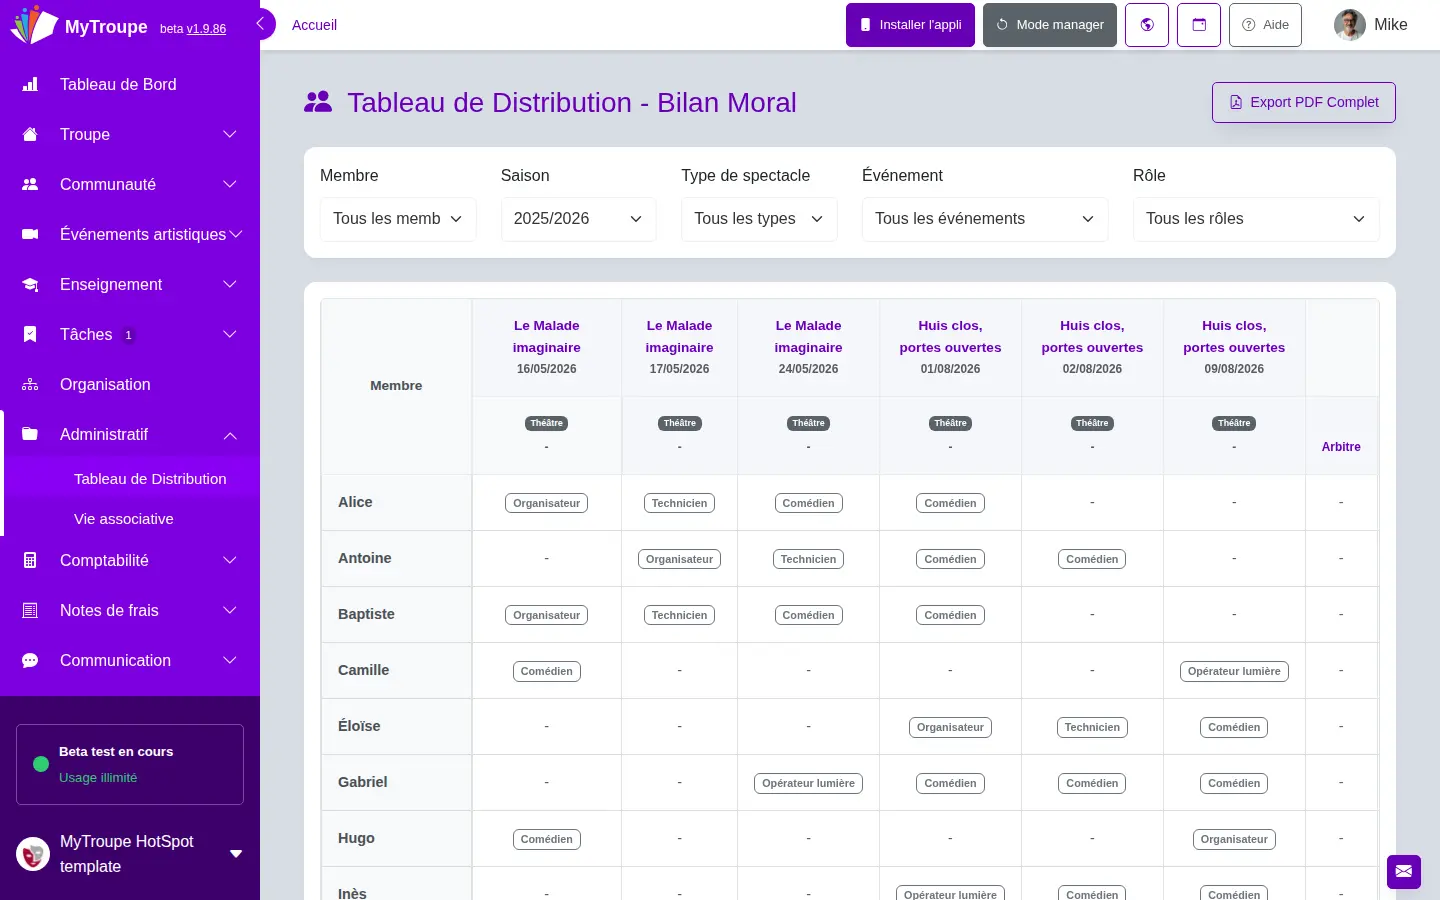Open the Événement filter dropdown

tap(985, 219)
